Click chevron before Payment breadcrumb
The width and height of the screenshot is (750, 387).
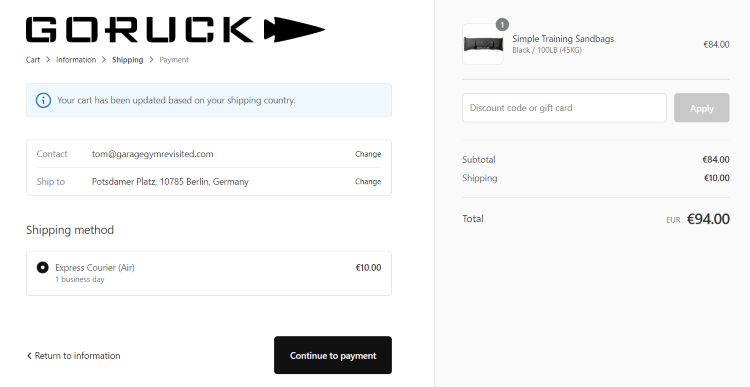pyautogui.click(x=152, y=60)
